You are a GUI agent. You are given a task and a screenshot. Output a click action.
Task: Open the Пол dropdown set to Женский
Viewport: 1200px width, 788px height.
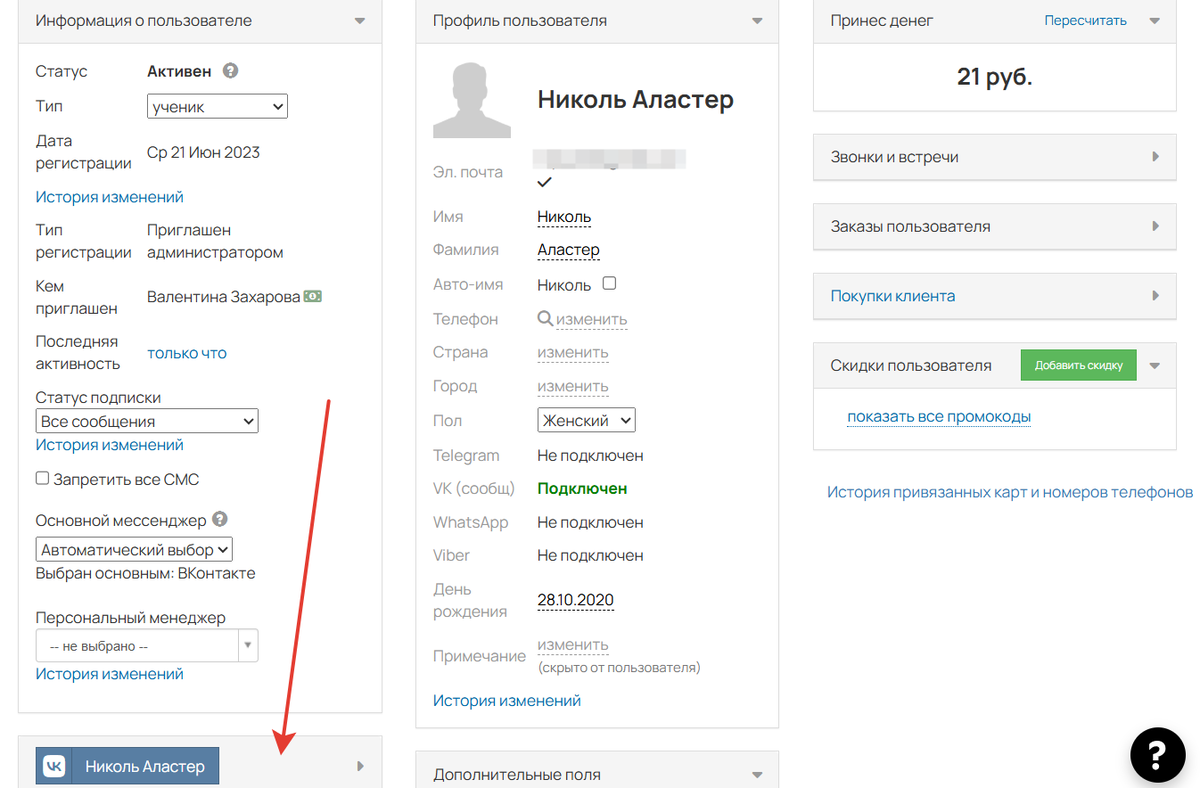point(586,421)
